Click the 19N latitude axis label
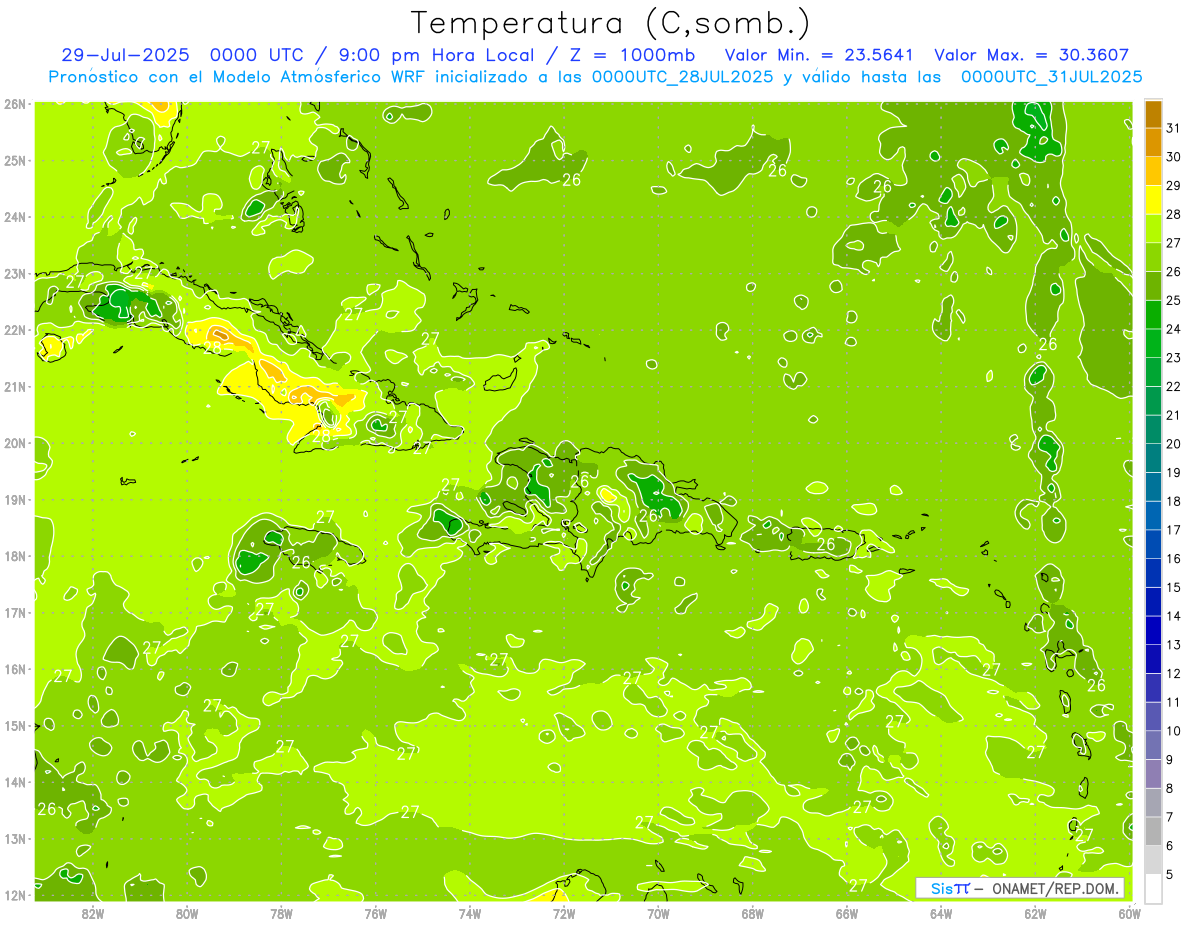The height and width of the screenshot is (927, 1200). [x=15, y=499]
